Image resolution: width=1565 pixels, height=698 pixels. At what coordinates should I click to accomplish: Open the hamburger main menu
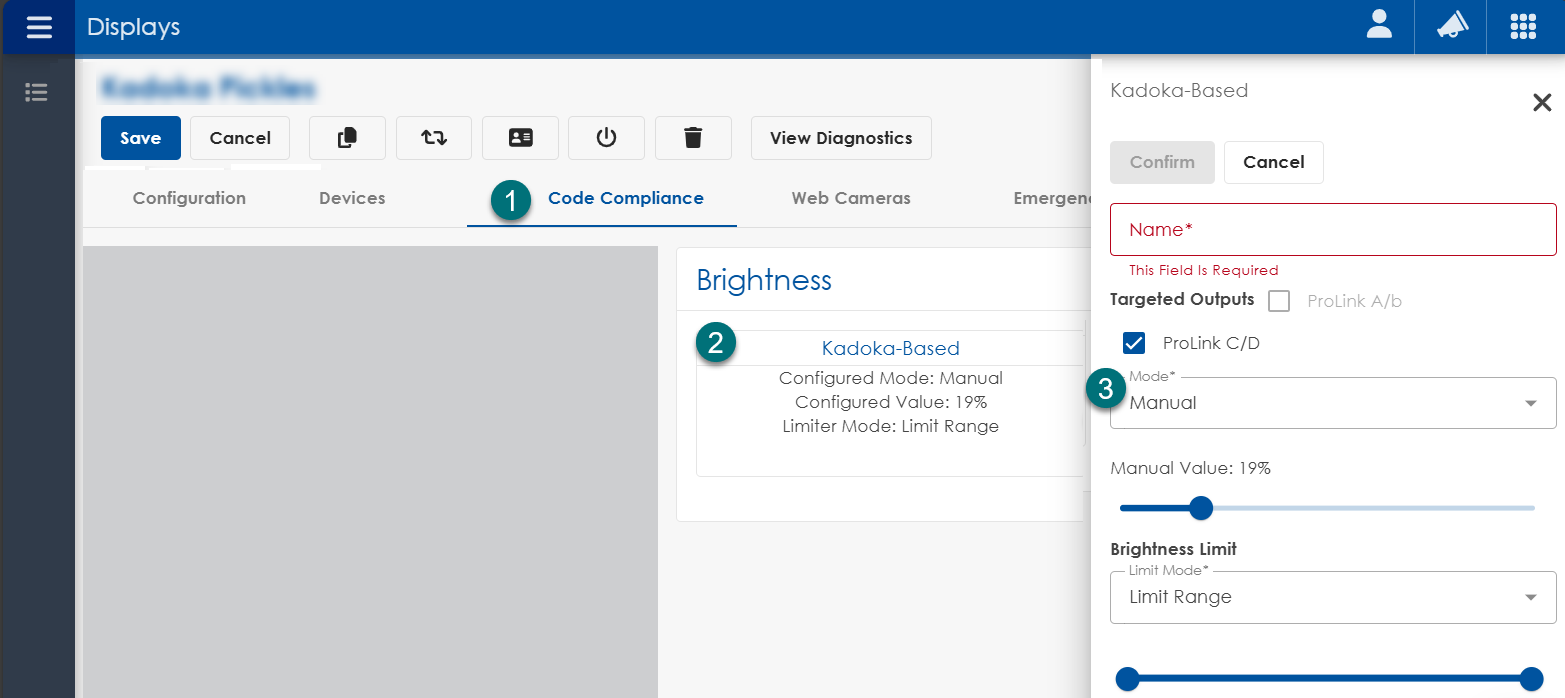[x=39, y=27]
